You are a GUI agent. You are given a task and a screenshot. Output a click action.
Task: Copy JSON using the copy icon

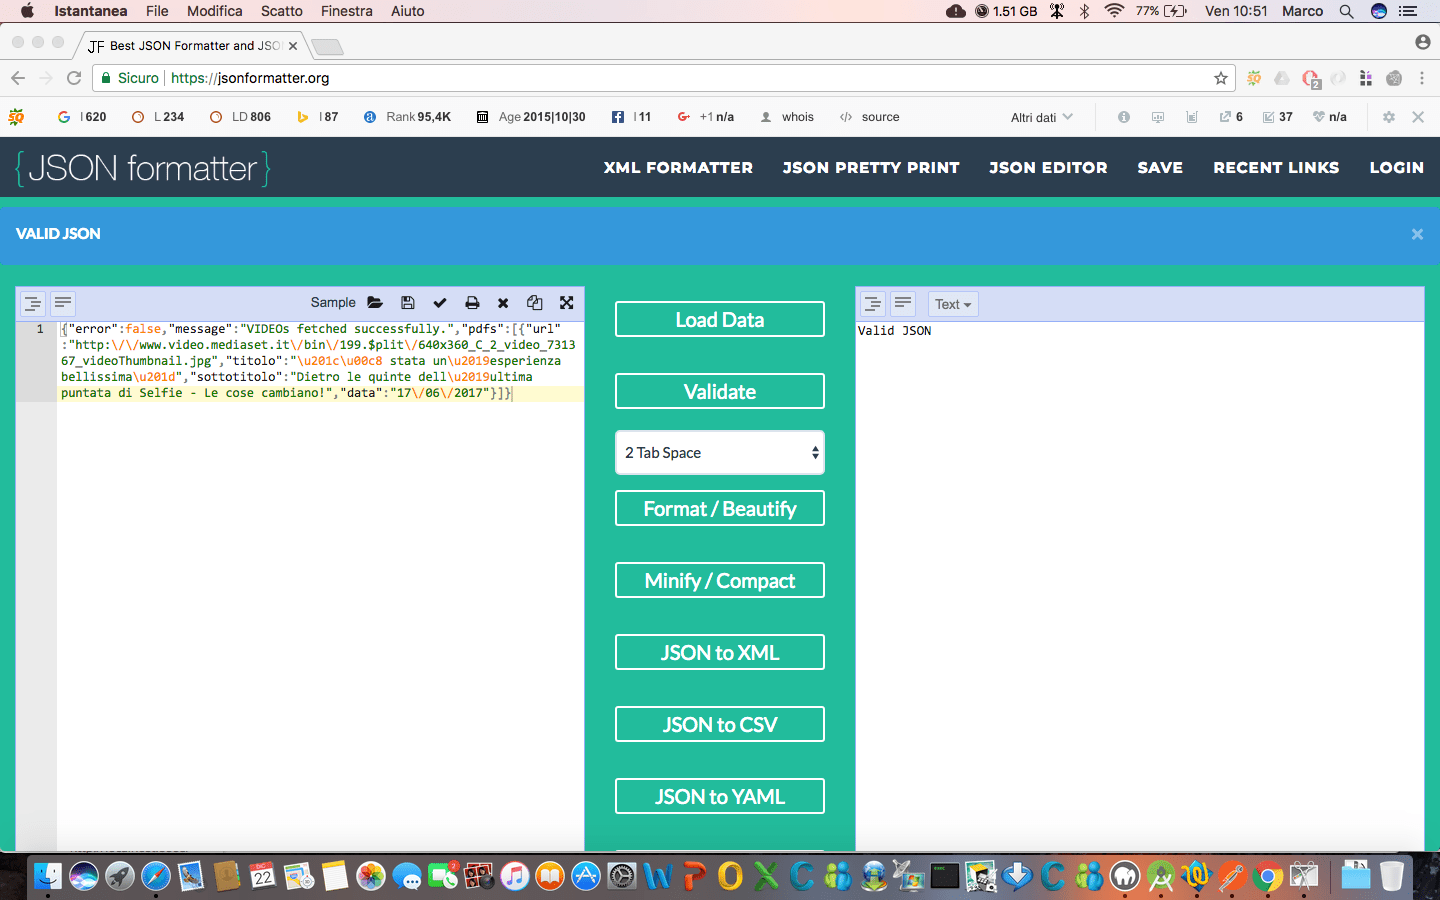(x=535, y=302)
